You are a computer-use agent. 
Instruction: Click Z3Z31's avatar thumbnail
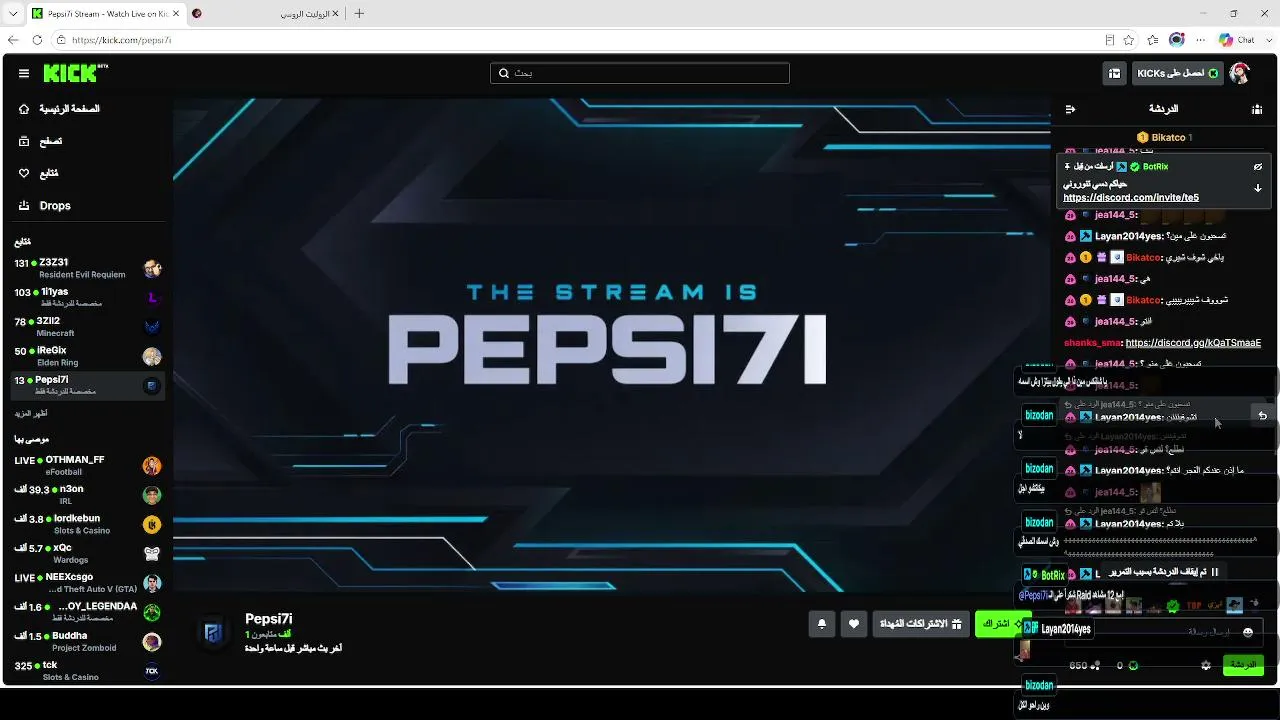click(152, 268)
